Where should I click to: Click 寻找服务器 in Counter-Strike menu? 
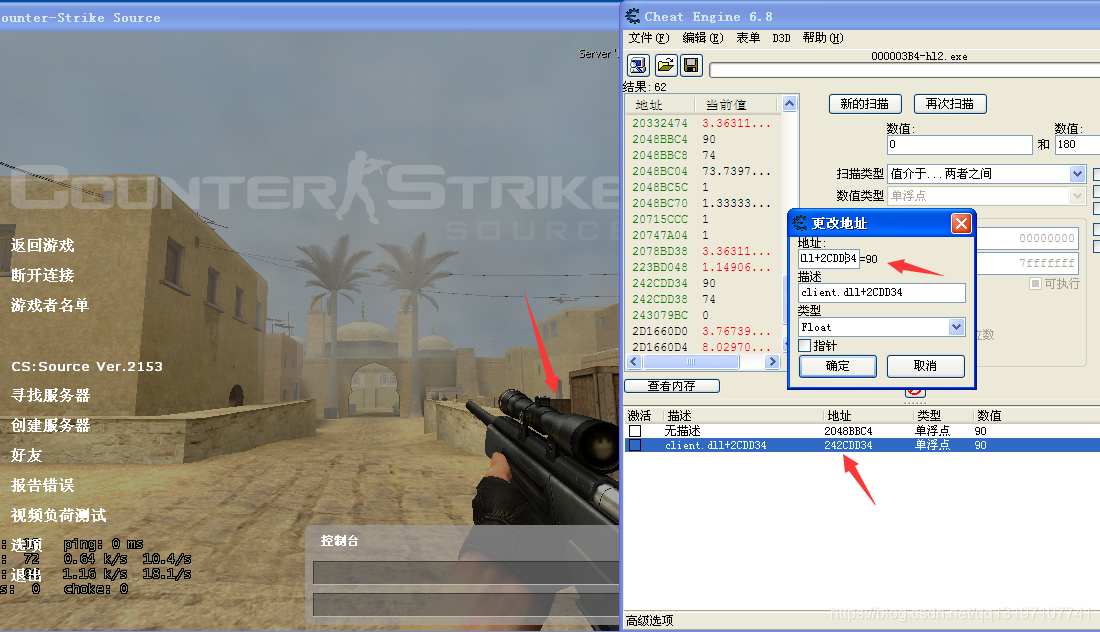[51, 396]
